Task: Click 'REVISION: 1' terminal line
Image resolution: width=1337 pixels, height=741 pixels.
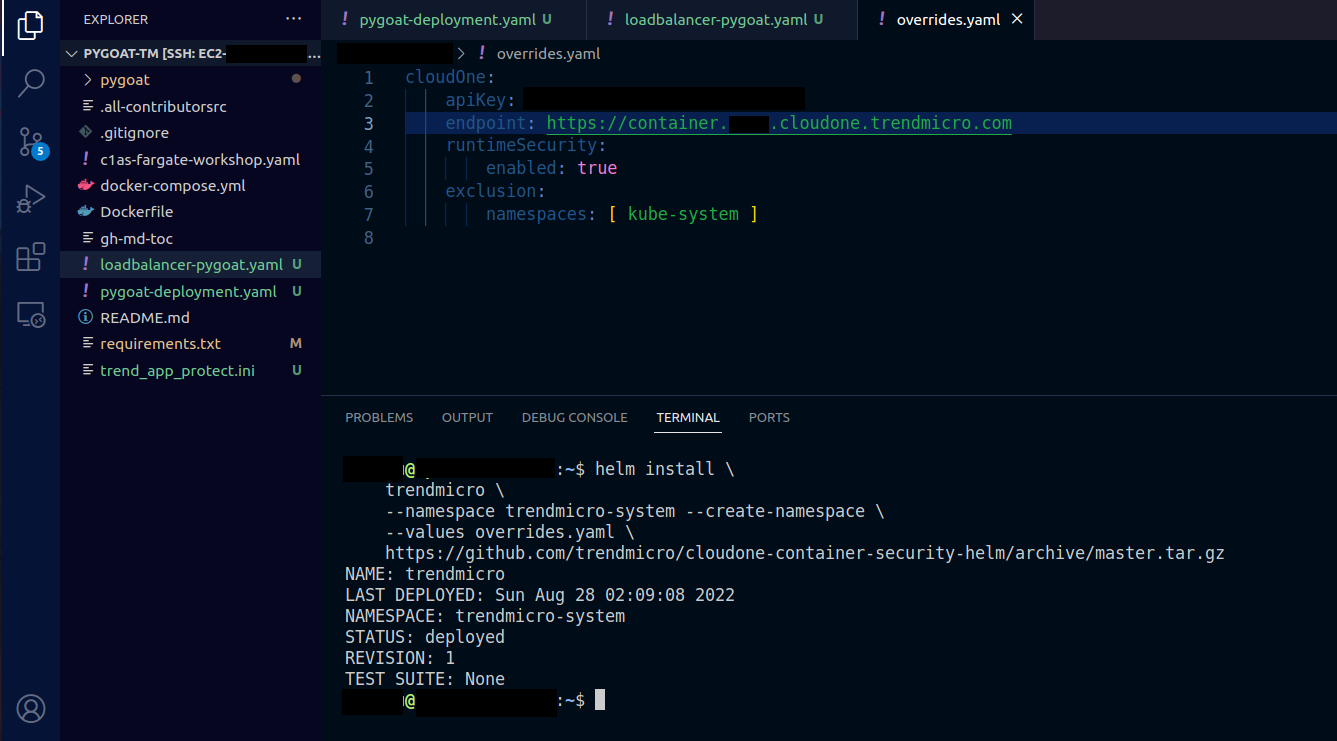Action: point(400,658)
